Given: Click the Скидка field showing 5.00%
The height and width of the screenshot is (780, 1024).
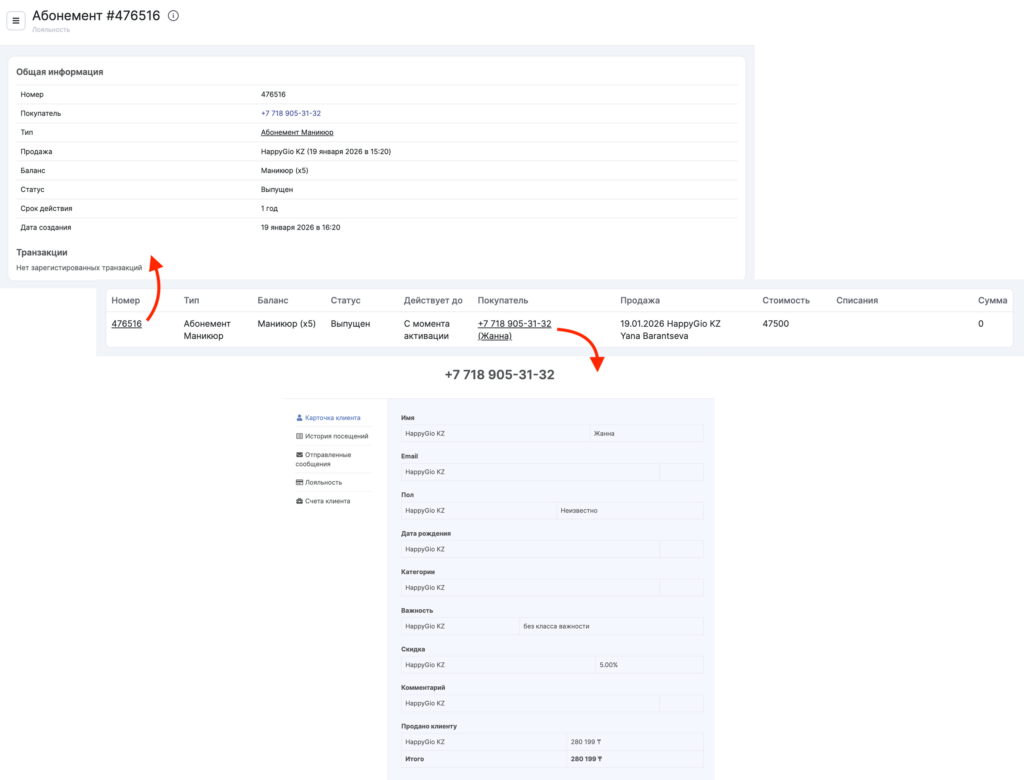Looking at the screenshot, I should click(649, 665).
